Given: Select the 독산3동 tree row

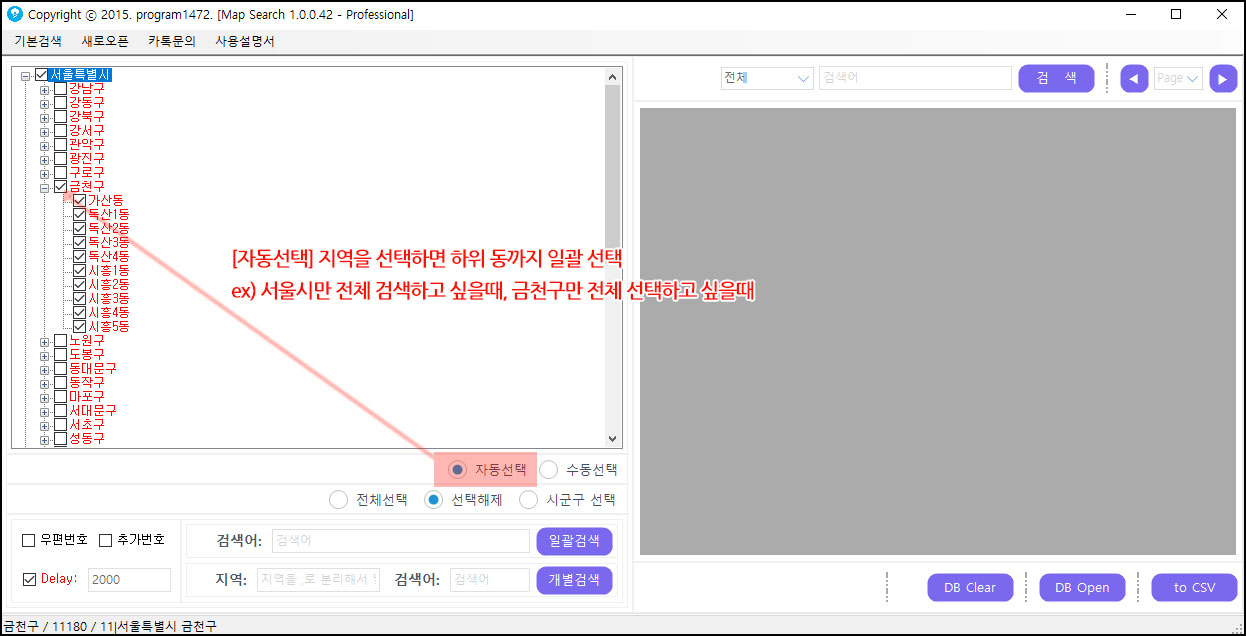Looking at the screenshot, I should click(108, 243).
